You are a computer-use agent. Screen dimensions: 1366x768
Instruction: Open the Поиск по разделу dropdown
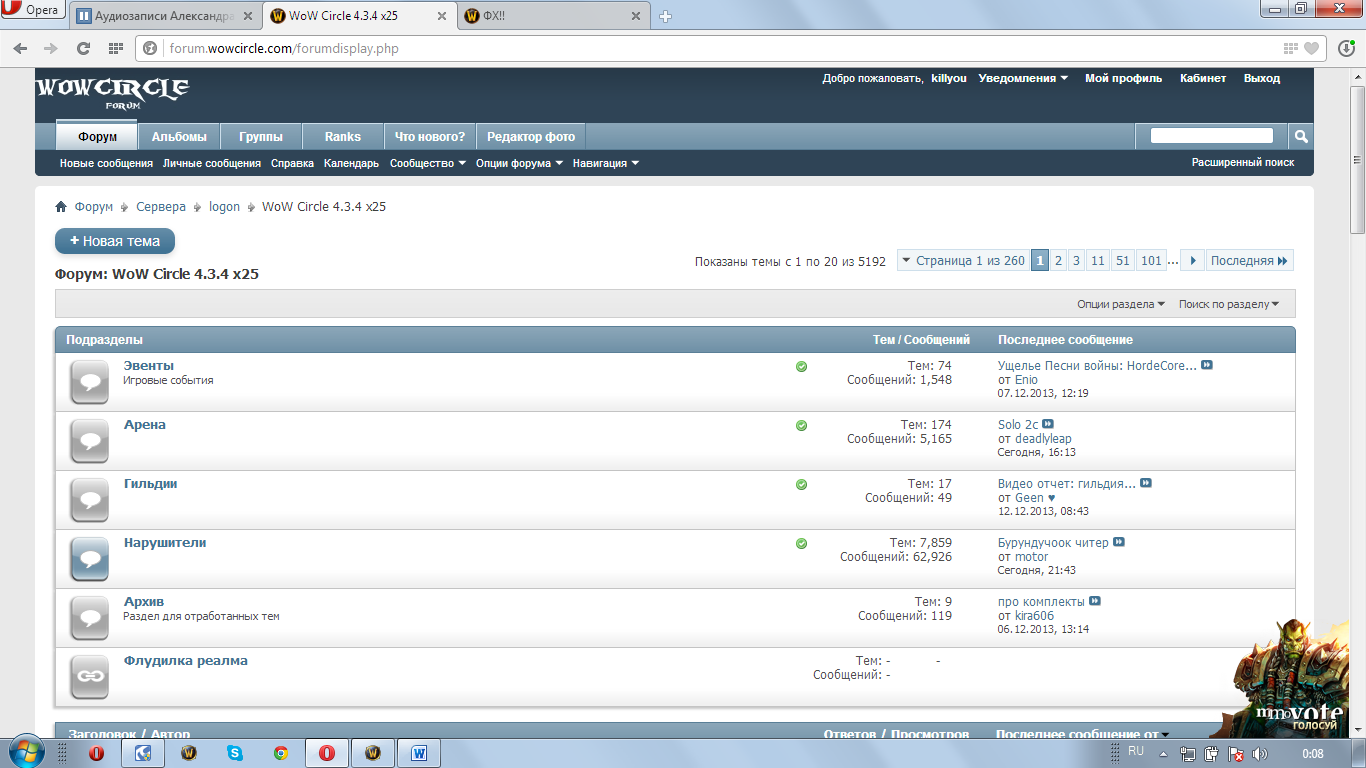point(1229,304)
